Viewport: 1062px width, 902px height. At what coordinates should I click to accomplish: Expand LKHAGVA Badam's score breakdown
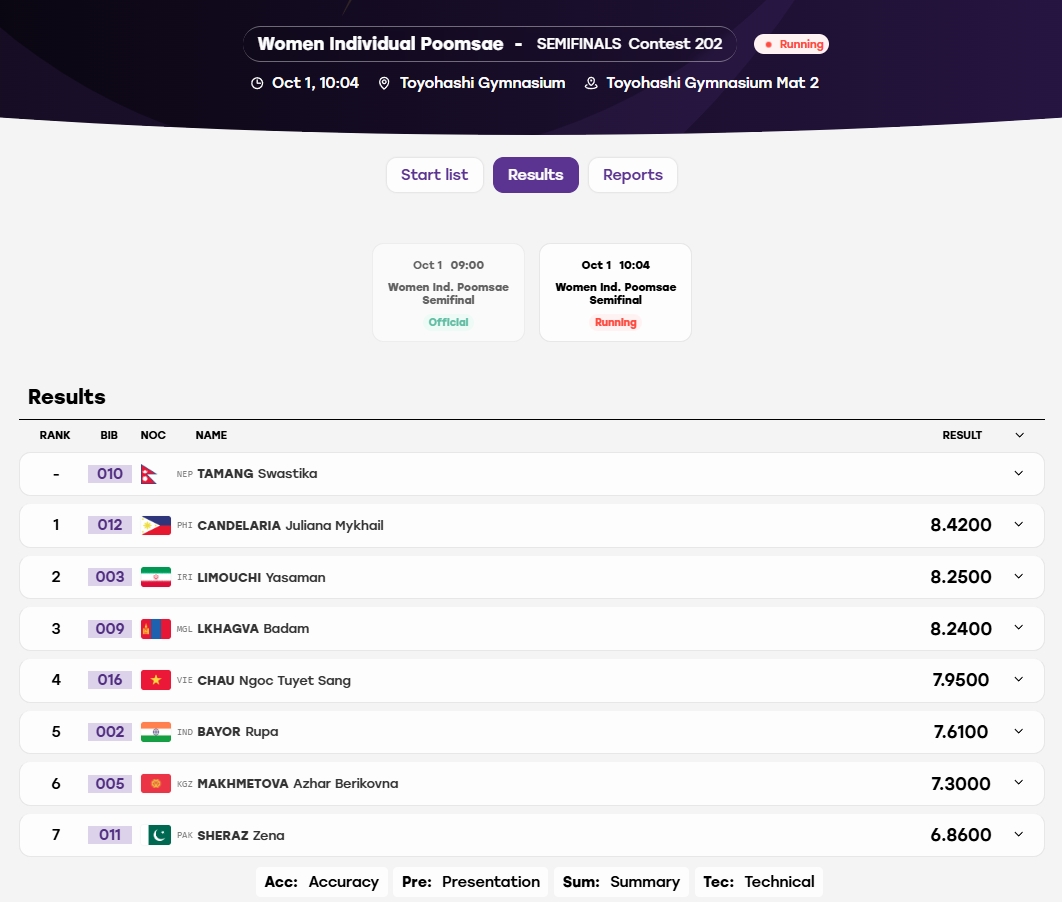point(1019,628)
